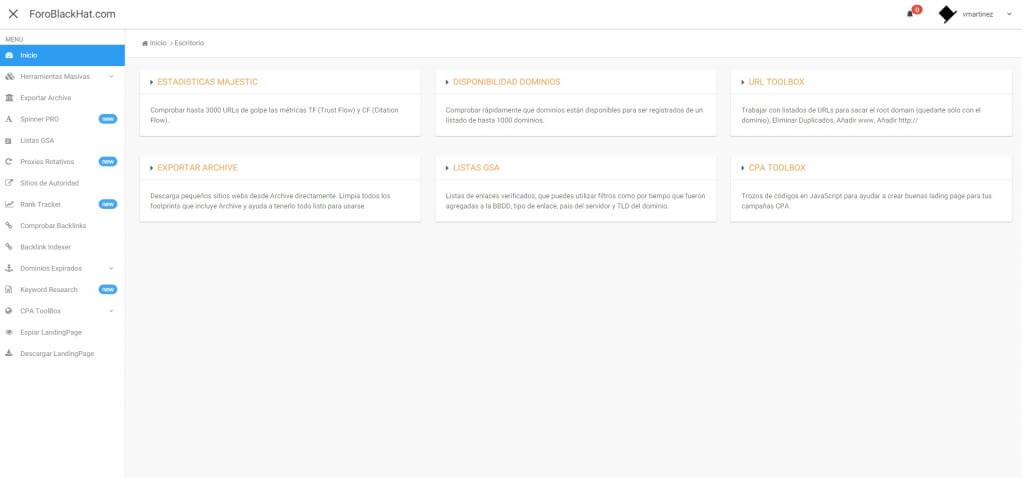The image size is (1024, 478).
Task: Open CPA ToolBox sidebar item
Action: coord(62,311)
